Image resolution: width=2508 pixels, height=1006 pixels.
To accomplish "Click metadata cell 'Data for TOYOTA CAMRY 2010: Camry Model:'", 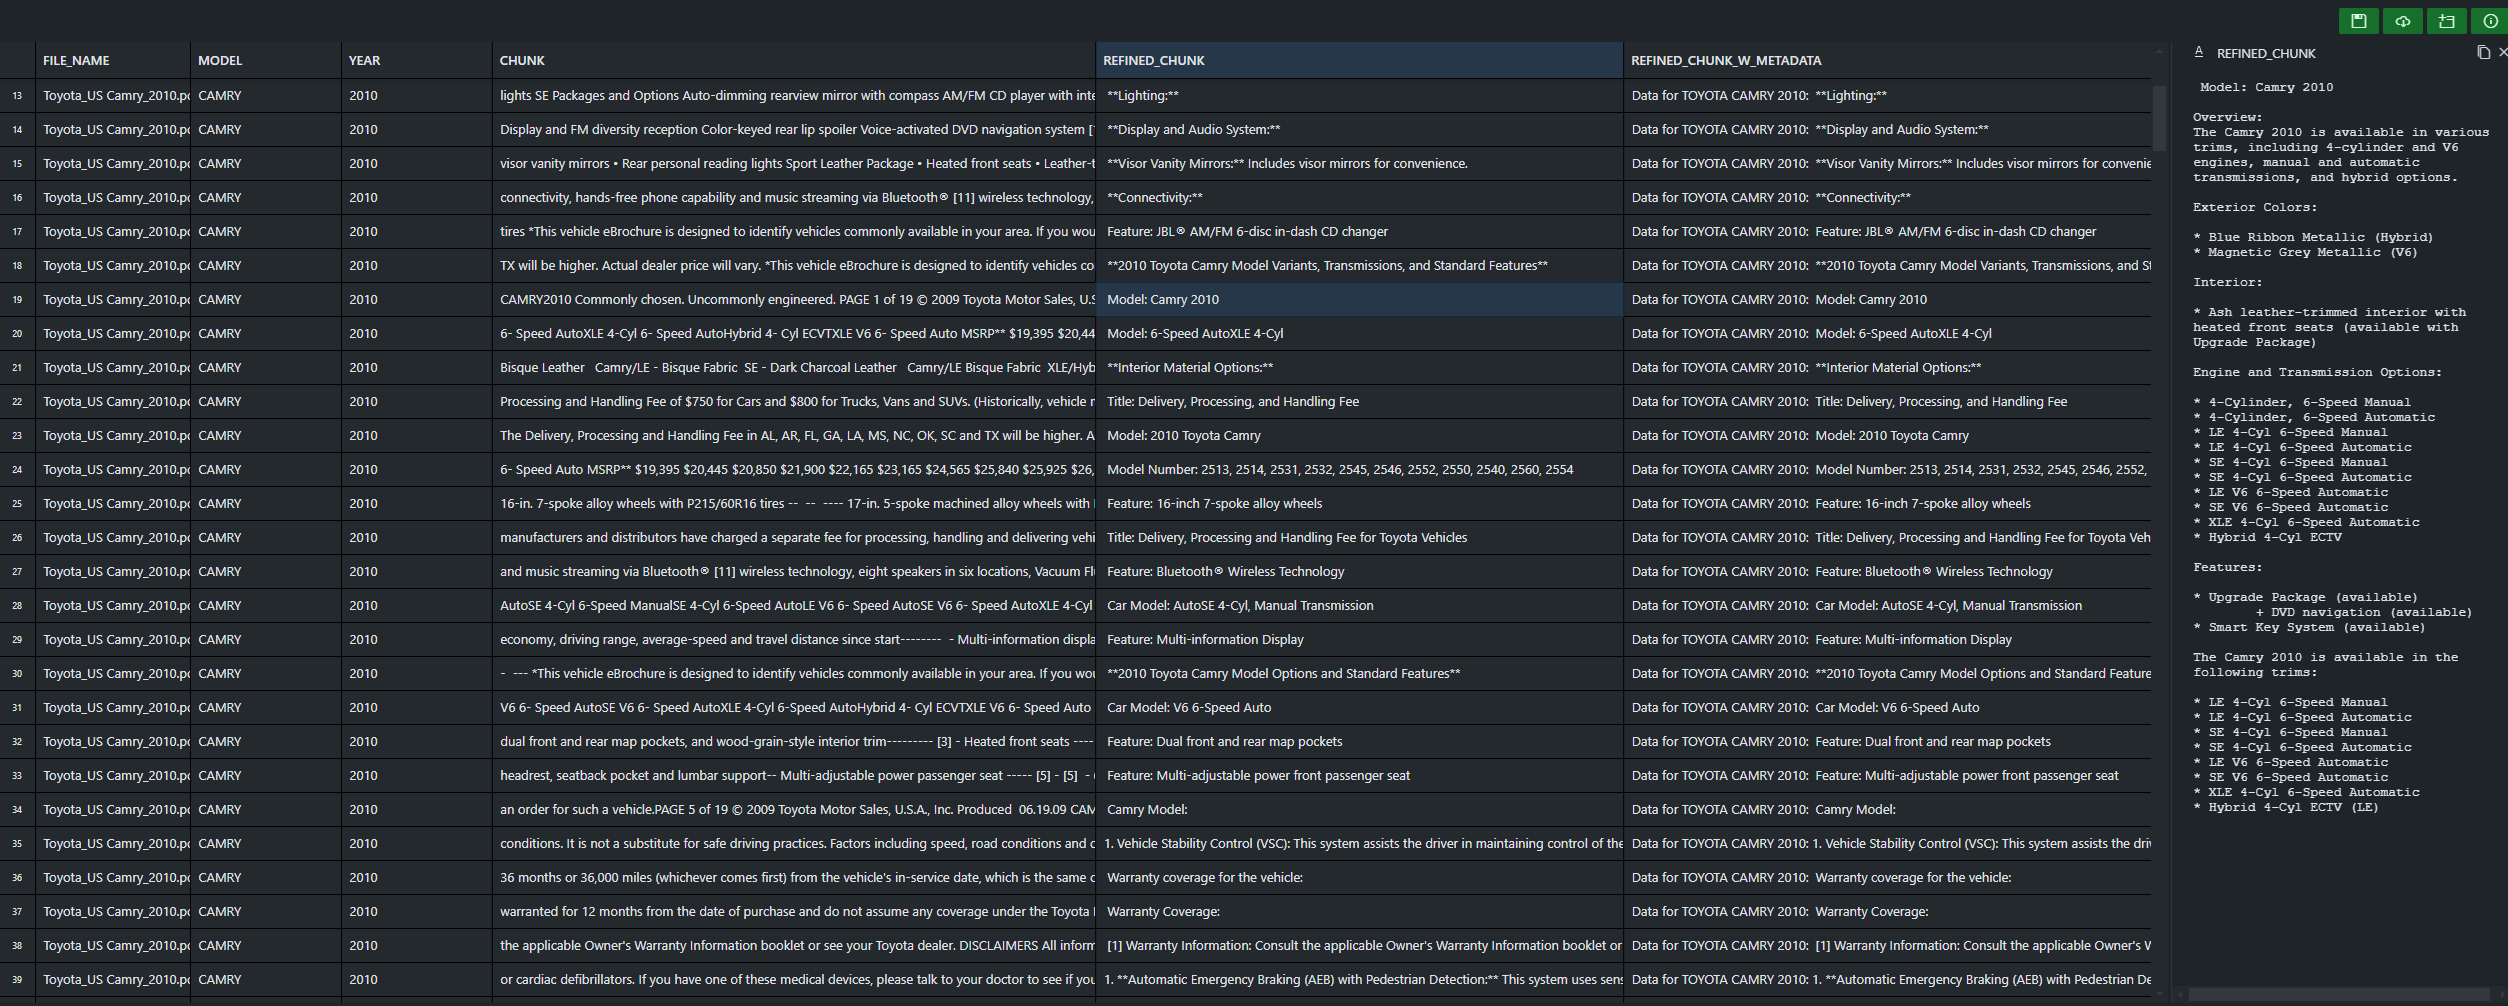I will (1887, 810).
